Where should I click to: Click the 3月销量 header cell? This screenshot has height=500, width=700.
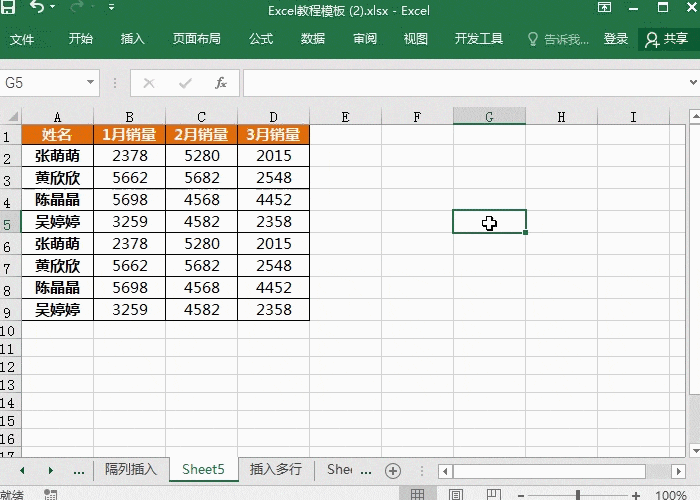click(273, 134)
